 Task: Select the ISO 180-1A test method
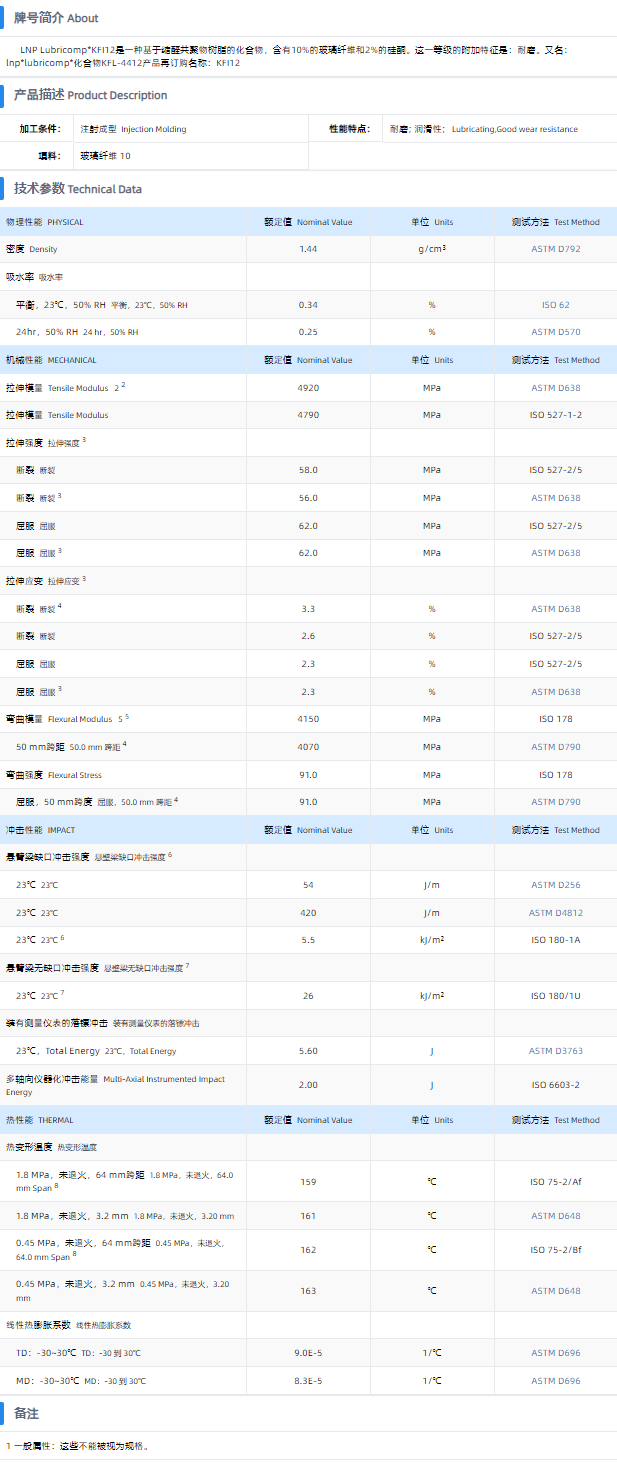(x=555, y=940)
